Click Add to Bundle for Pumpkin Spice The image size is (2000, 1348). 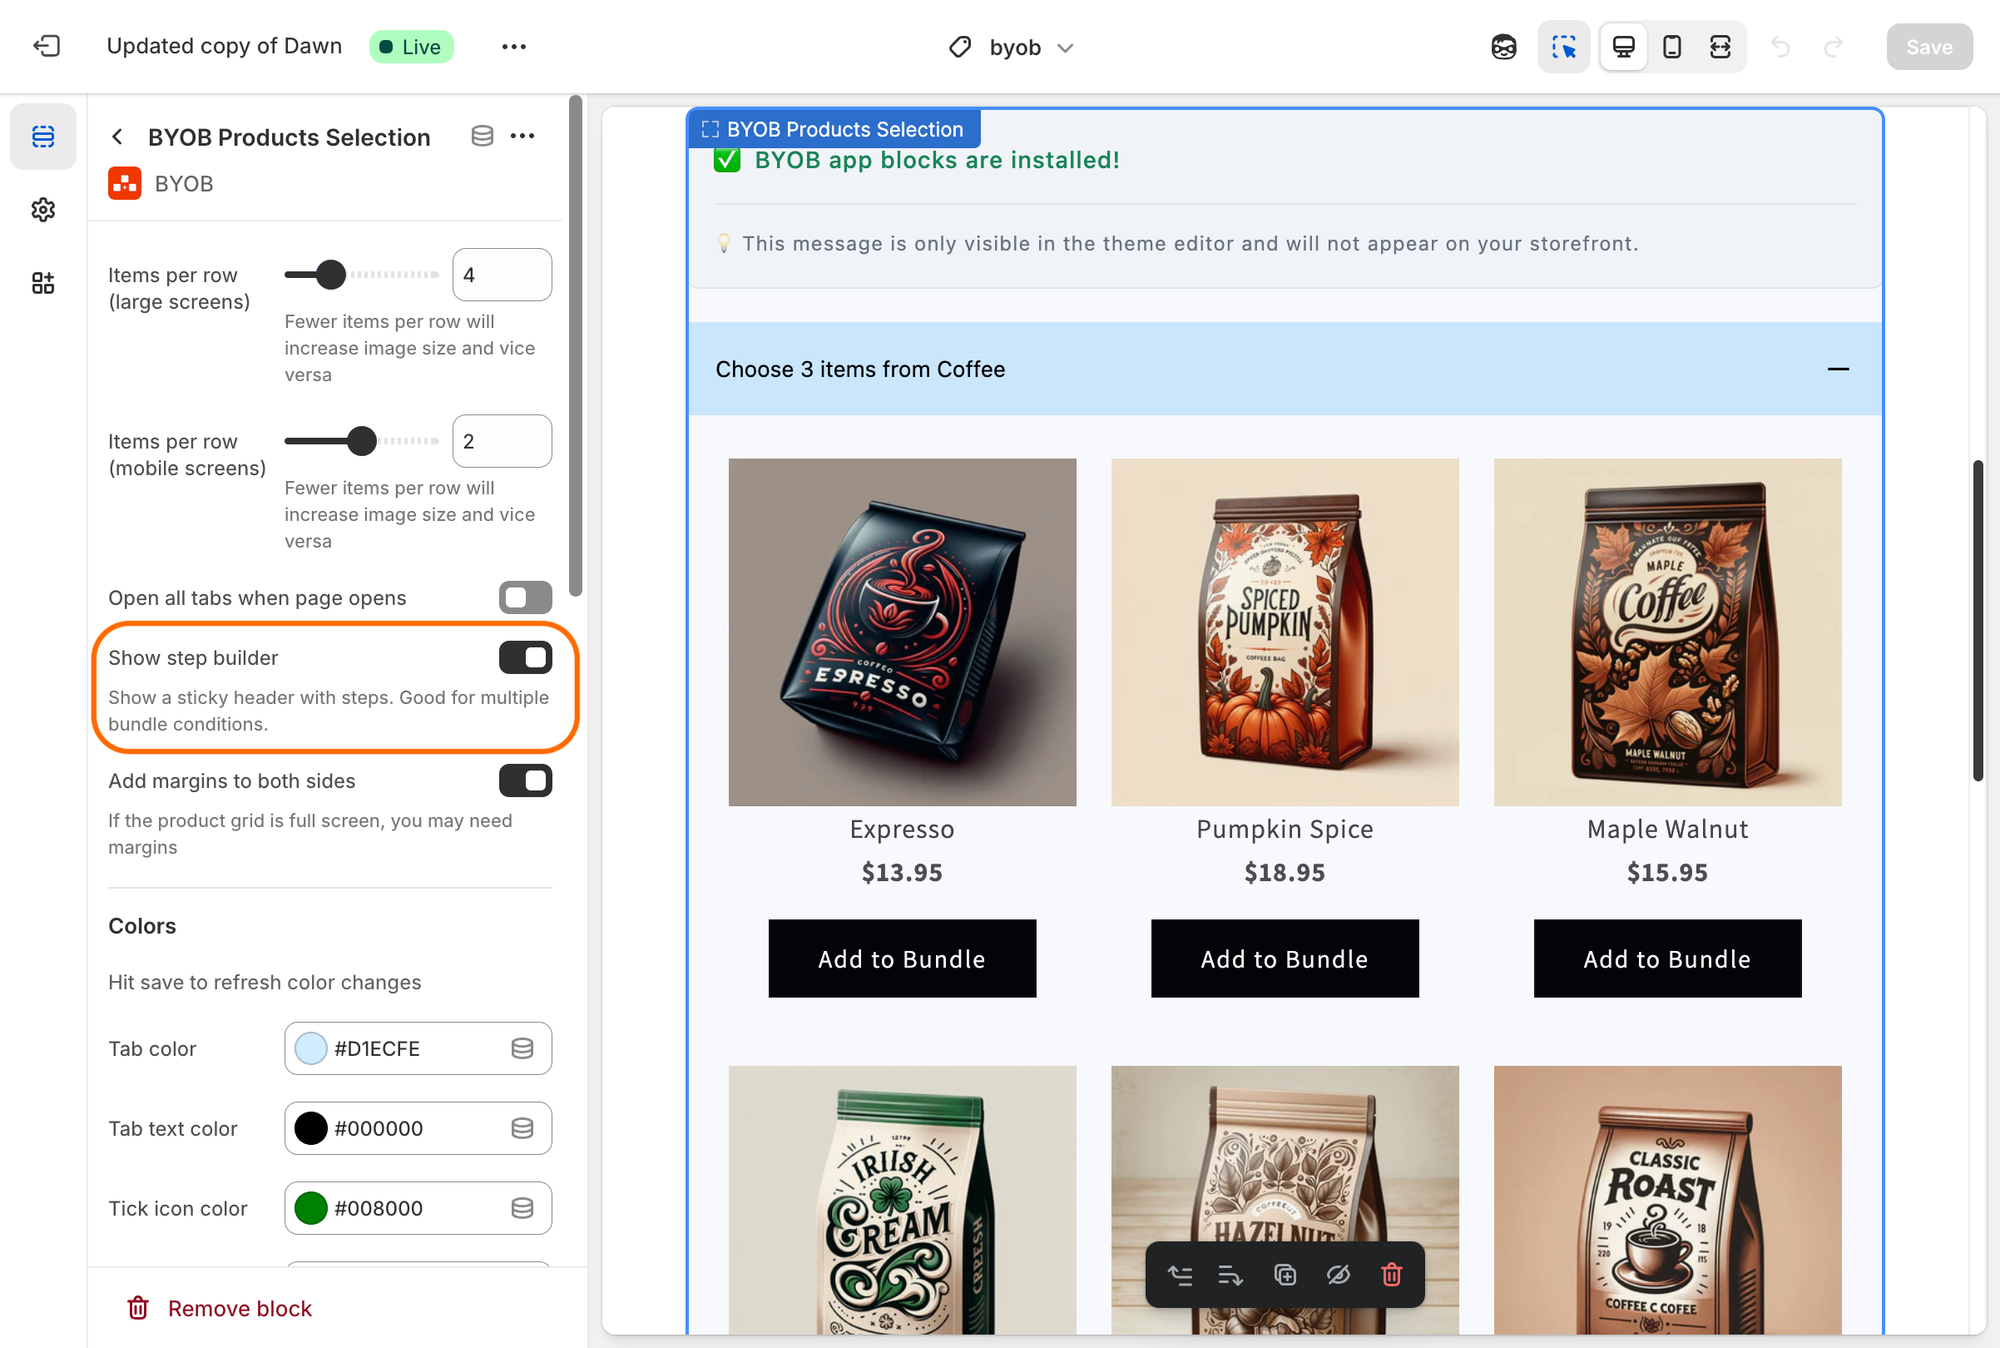tap(1284, 958)
